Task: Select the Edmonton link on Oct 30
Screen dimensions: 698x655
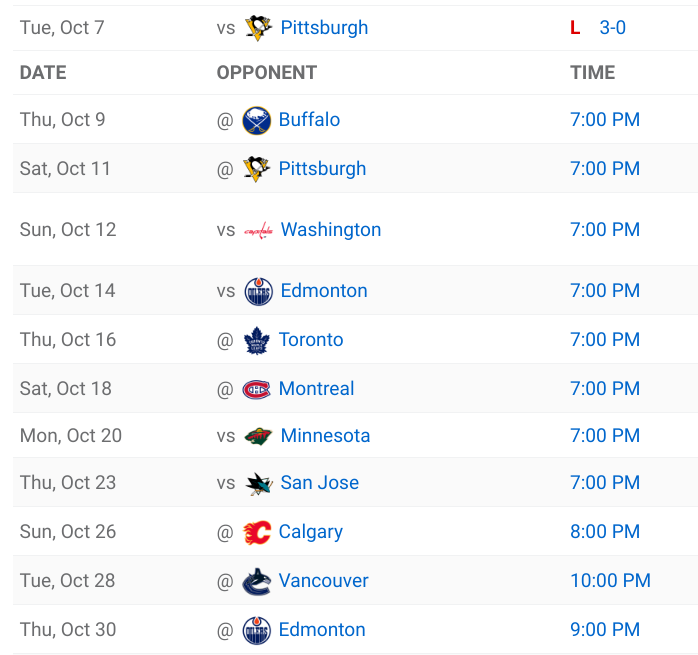Action: (x=322, y=630)
